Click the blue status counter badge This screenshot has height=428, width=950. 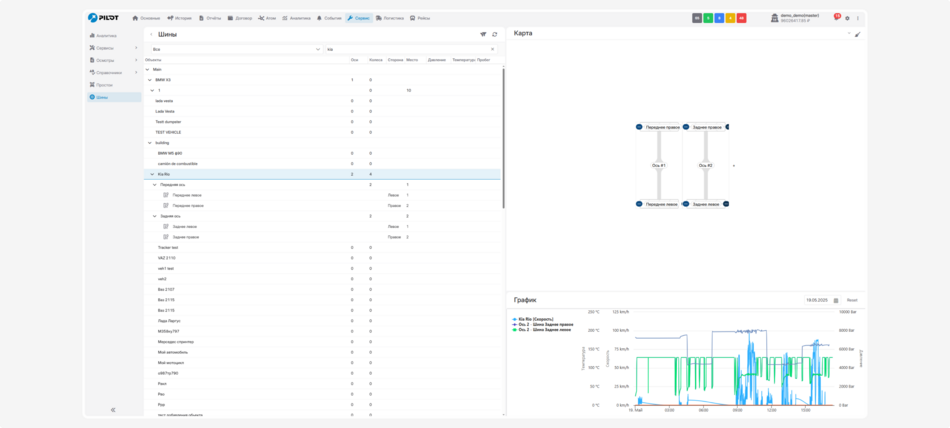pyautogui.click(x=719, y=18)
